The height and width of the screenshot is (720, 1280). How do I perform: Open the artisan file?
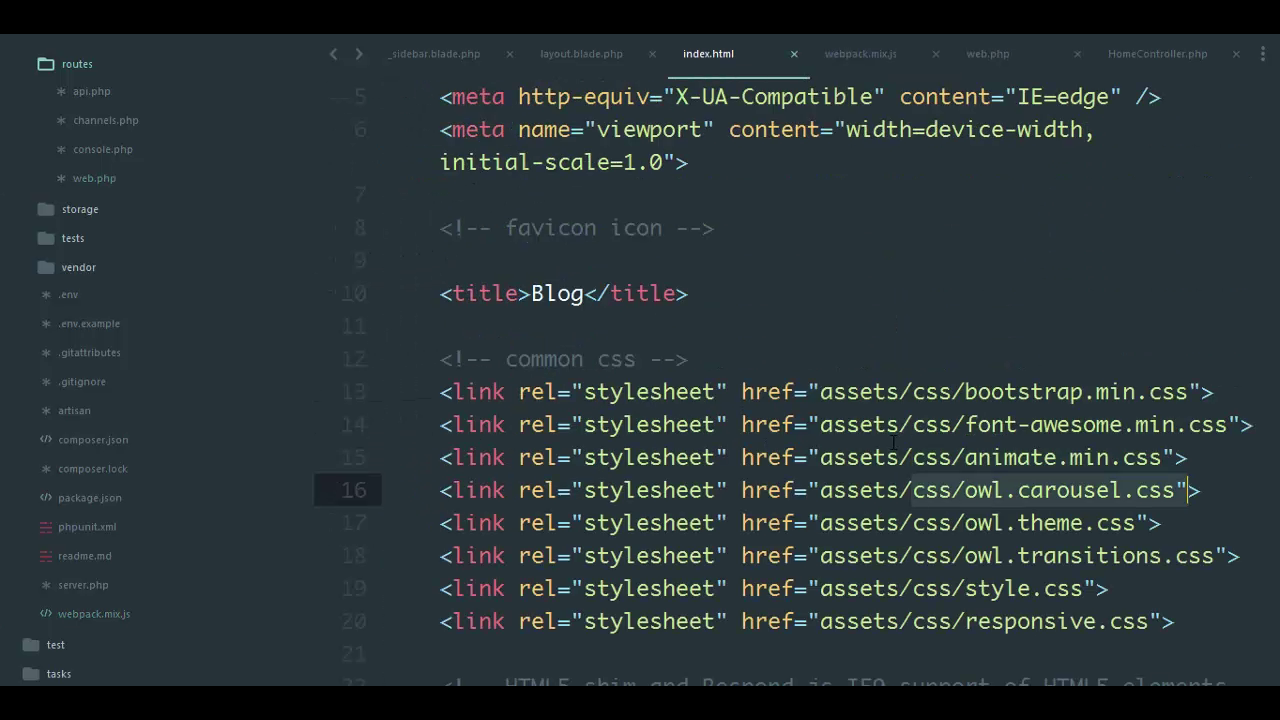[74, 411]
